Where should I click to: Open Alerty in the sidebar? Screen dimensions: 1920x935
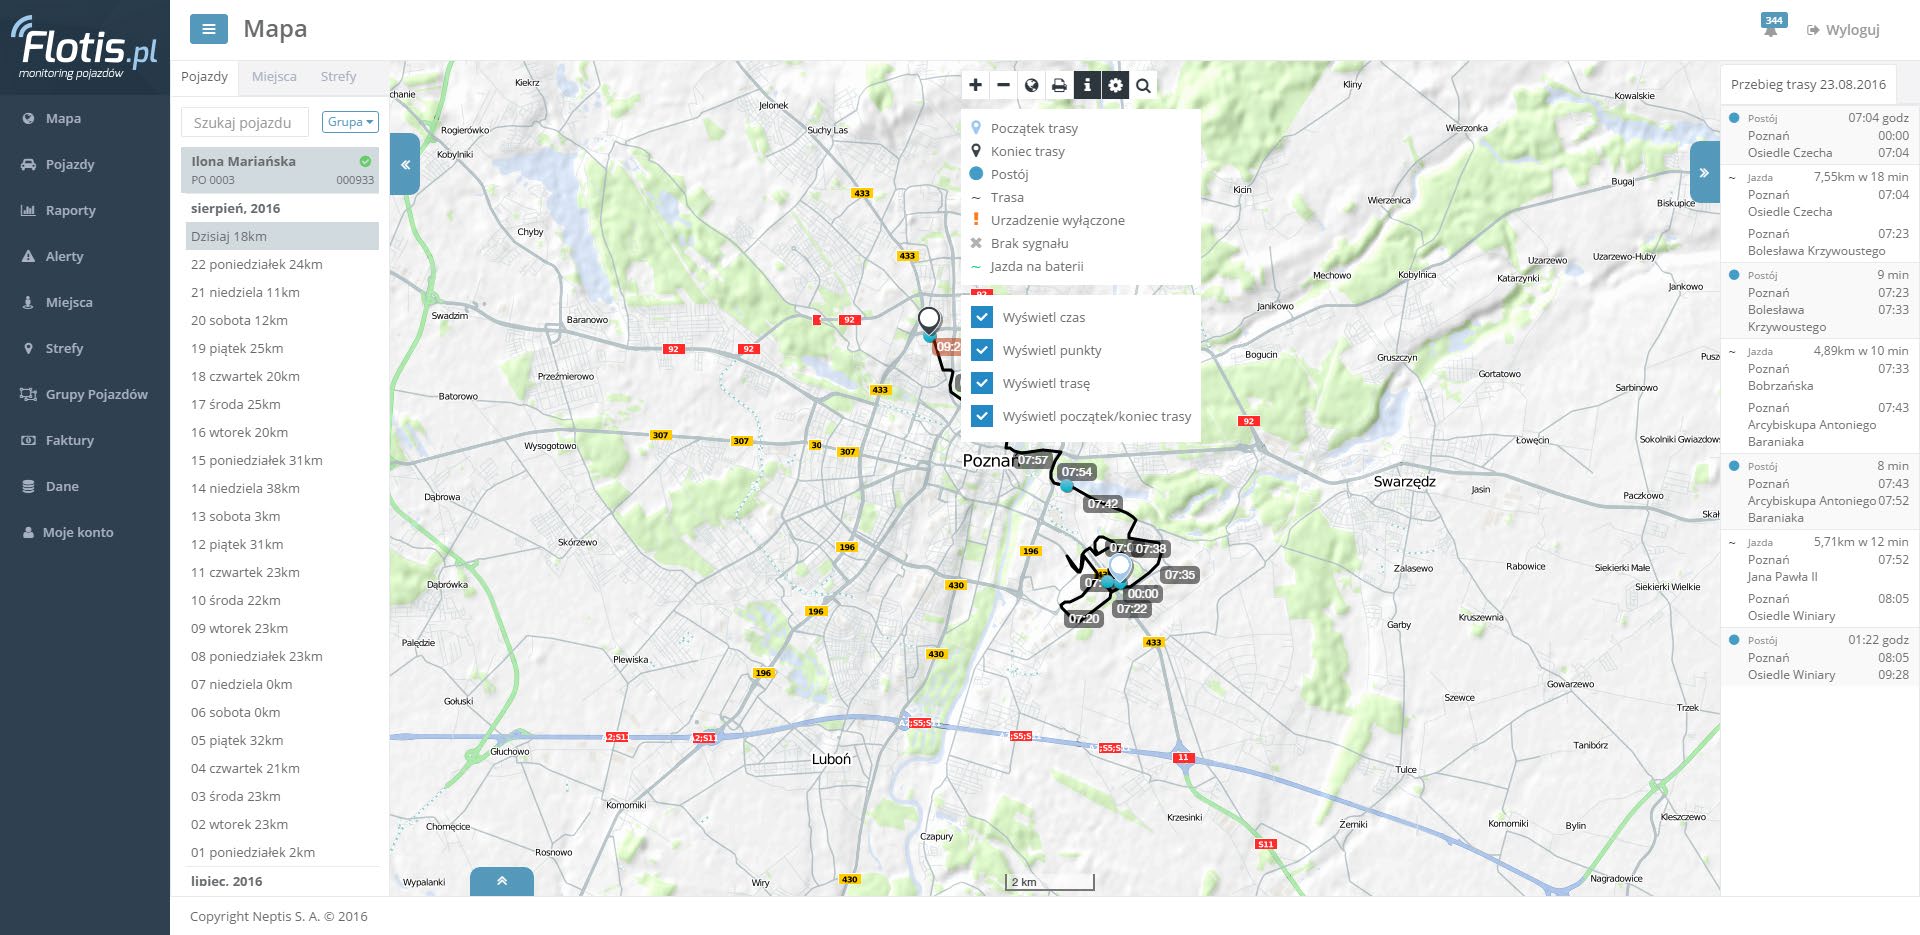(64, 256)
